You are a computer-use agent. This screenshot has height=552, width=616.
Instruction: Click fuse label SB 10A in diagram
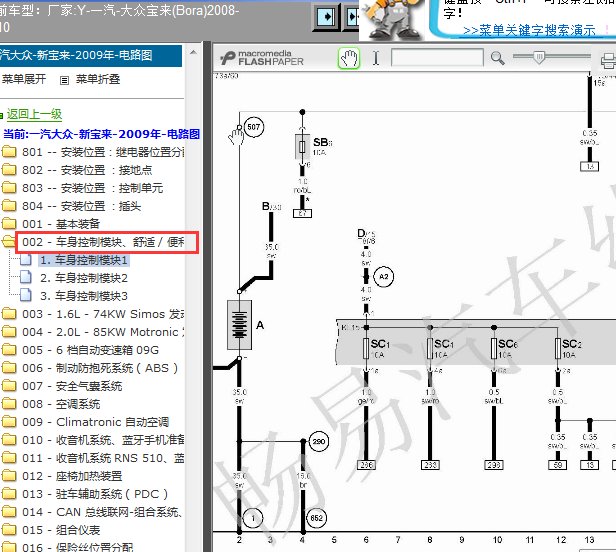(x=323, y=146)
